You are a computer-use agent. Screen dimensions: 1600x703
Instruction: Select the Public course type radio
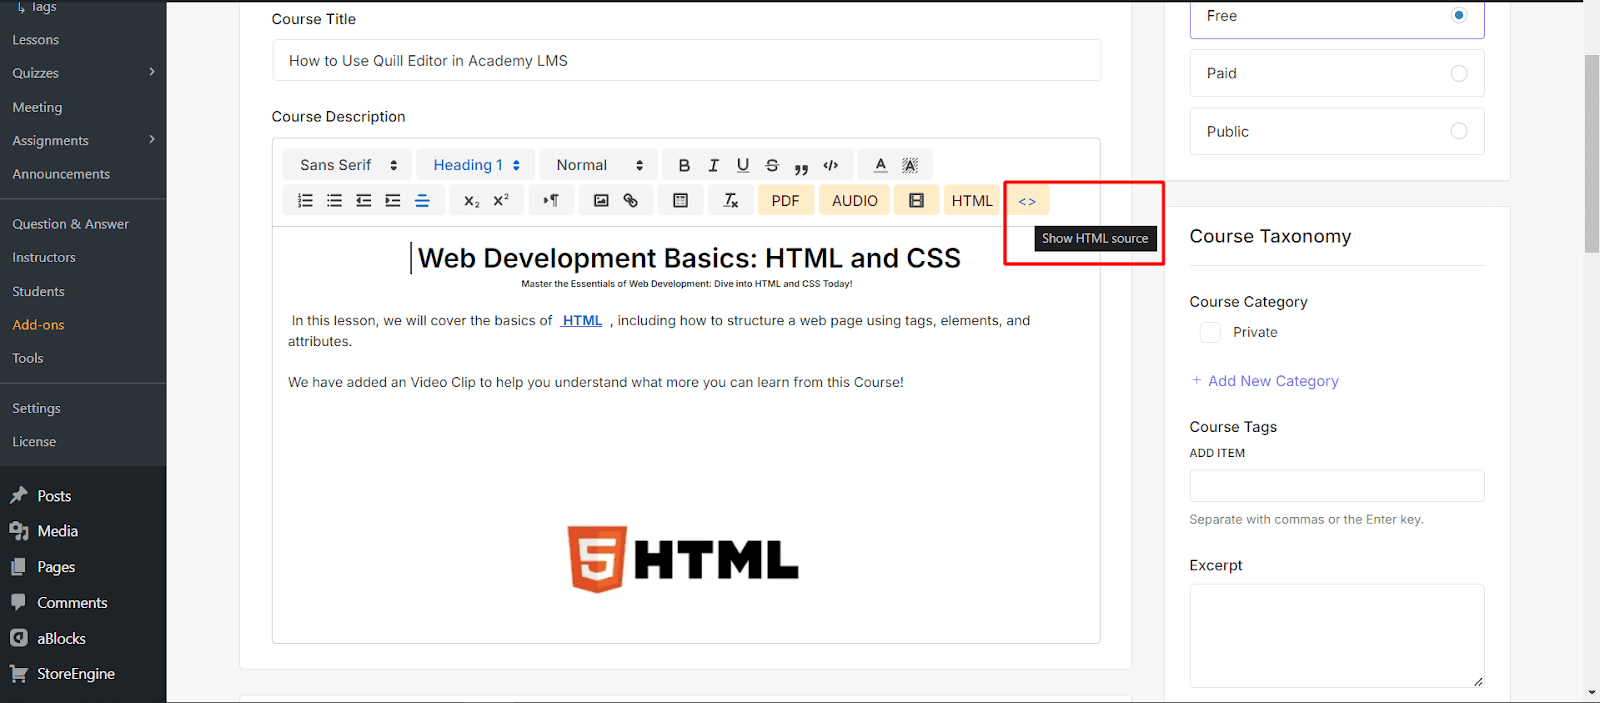click(1459, 131)
